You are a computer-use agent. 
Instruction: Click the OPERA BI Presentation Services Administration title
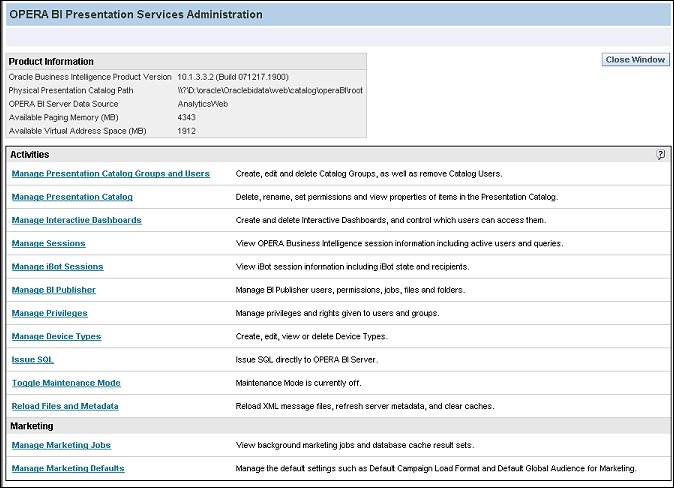coord(136,15)
